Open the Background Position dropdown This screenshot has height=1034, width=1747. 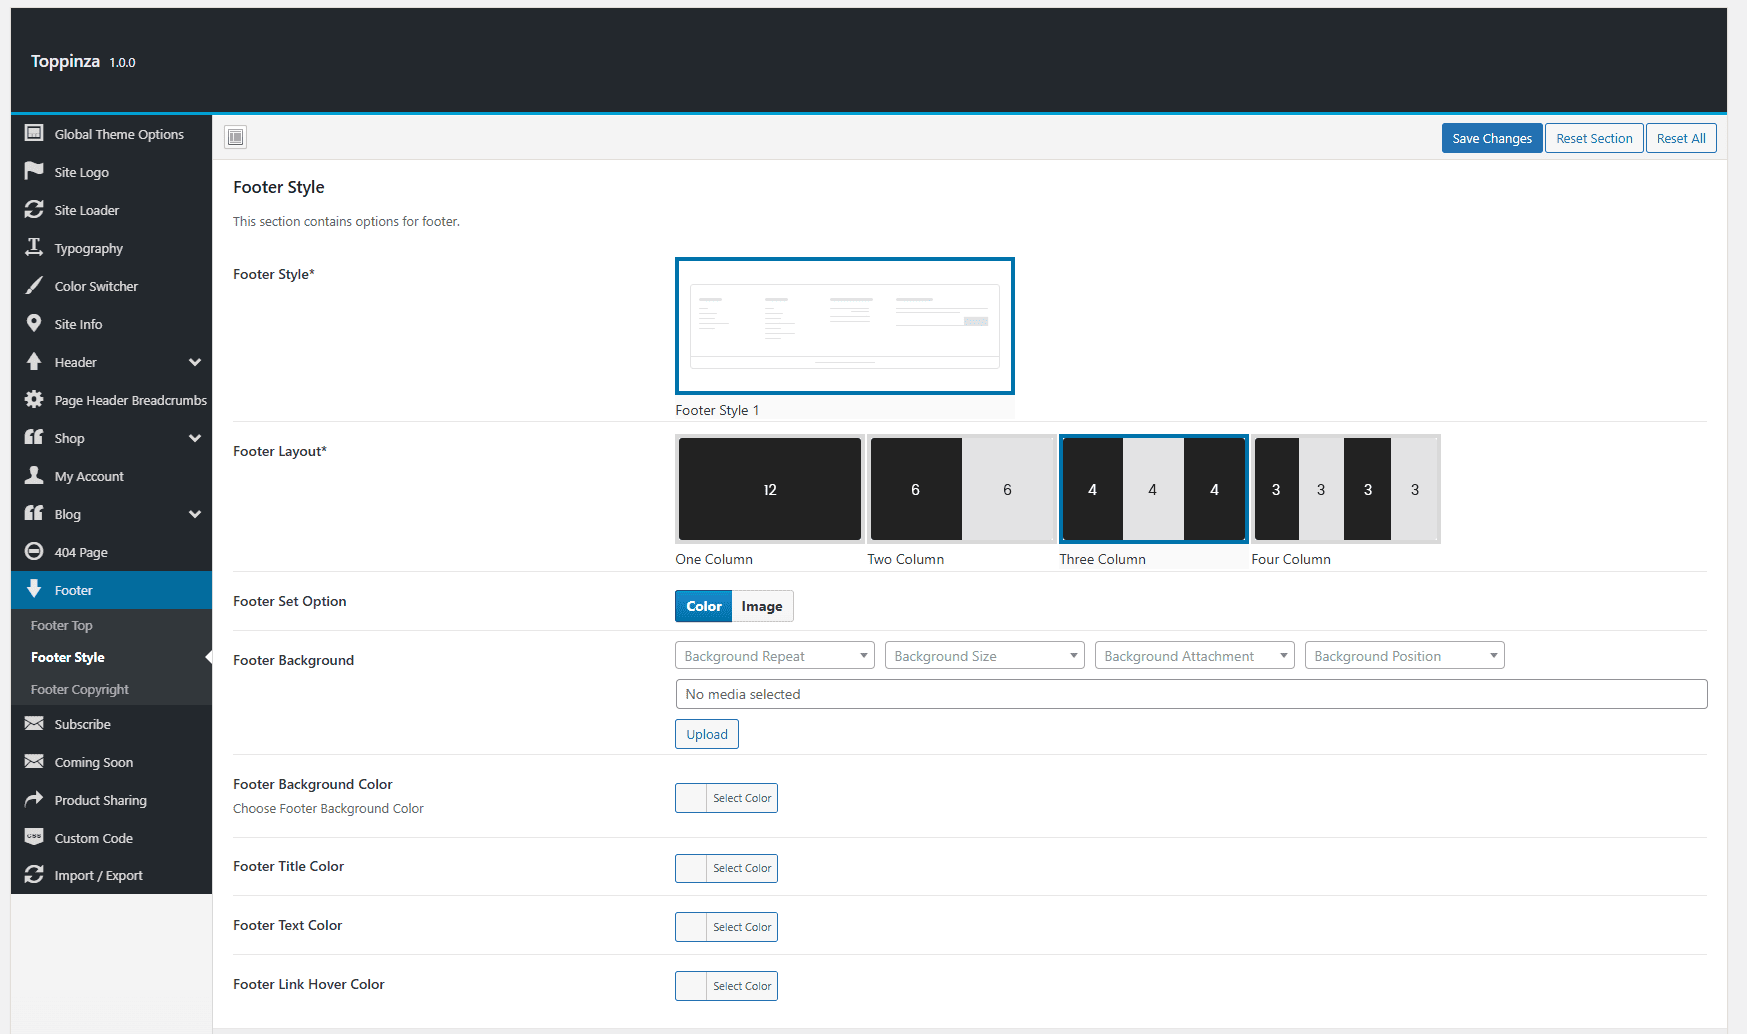(x=1405, y=656)
